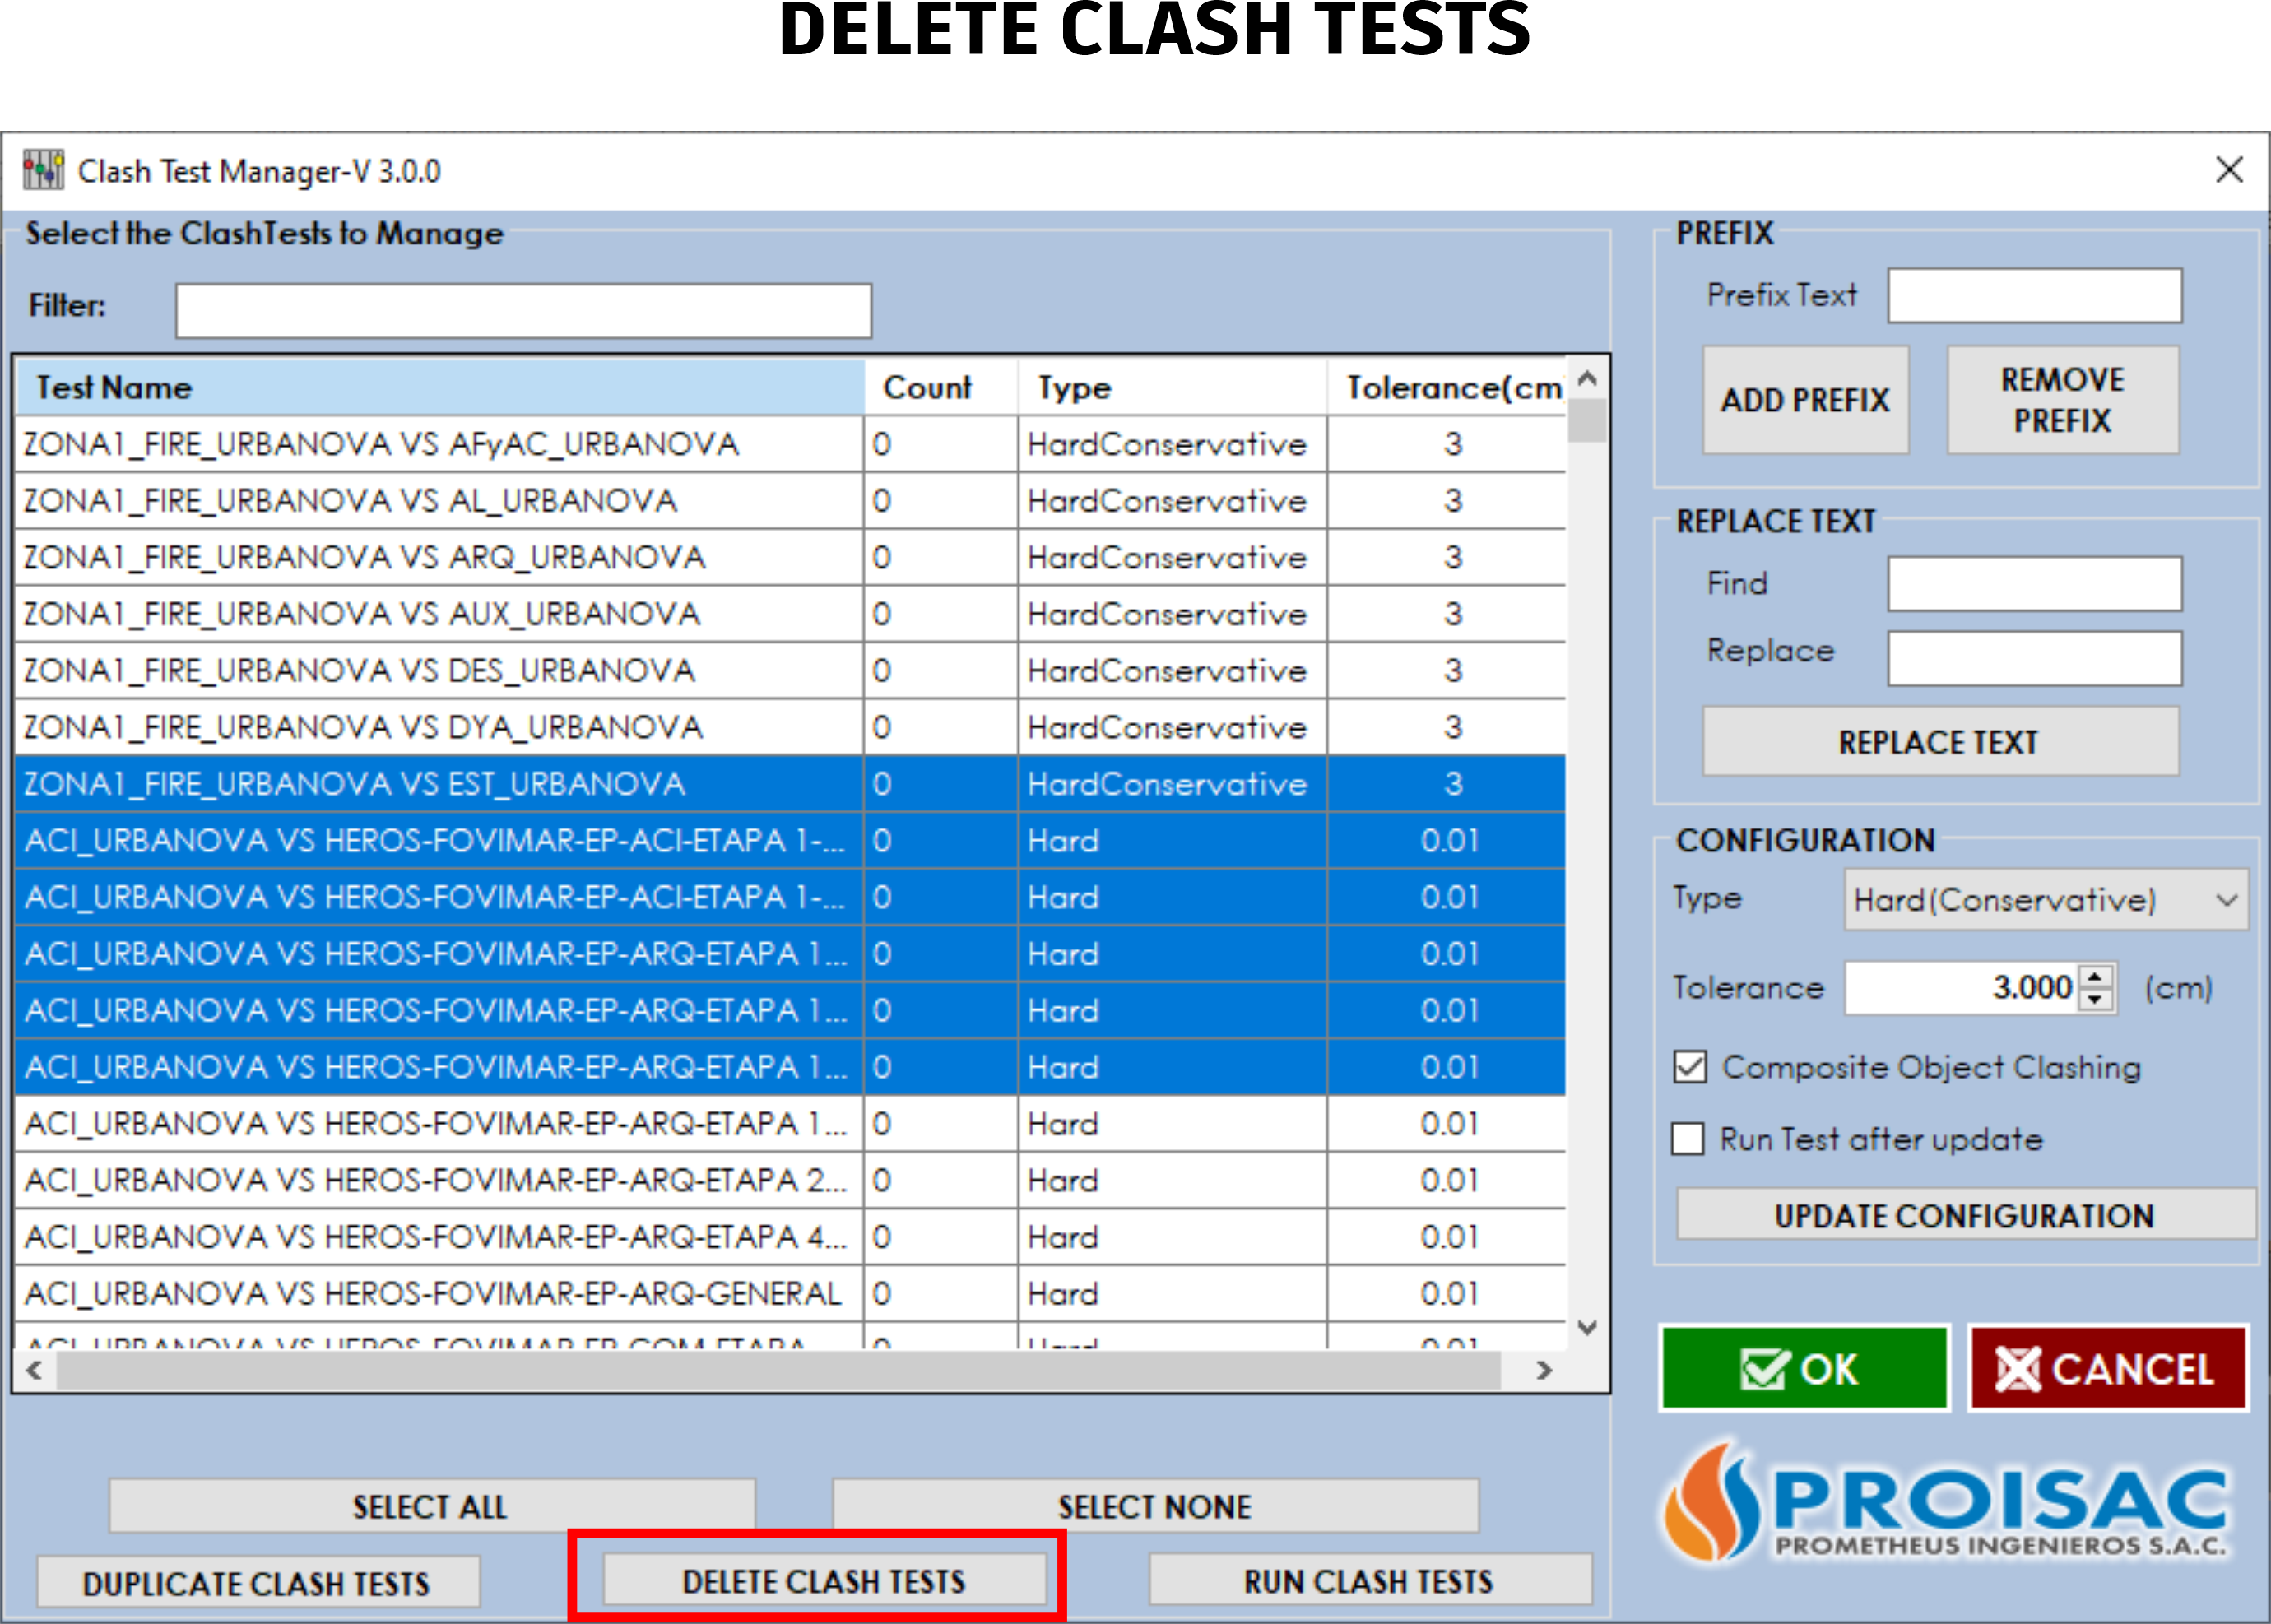Increase Tolerance with the up stepper arrow
Image resolution: width=2271 pixels, height=1624 pixels.
pos(2095,977)
